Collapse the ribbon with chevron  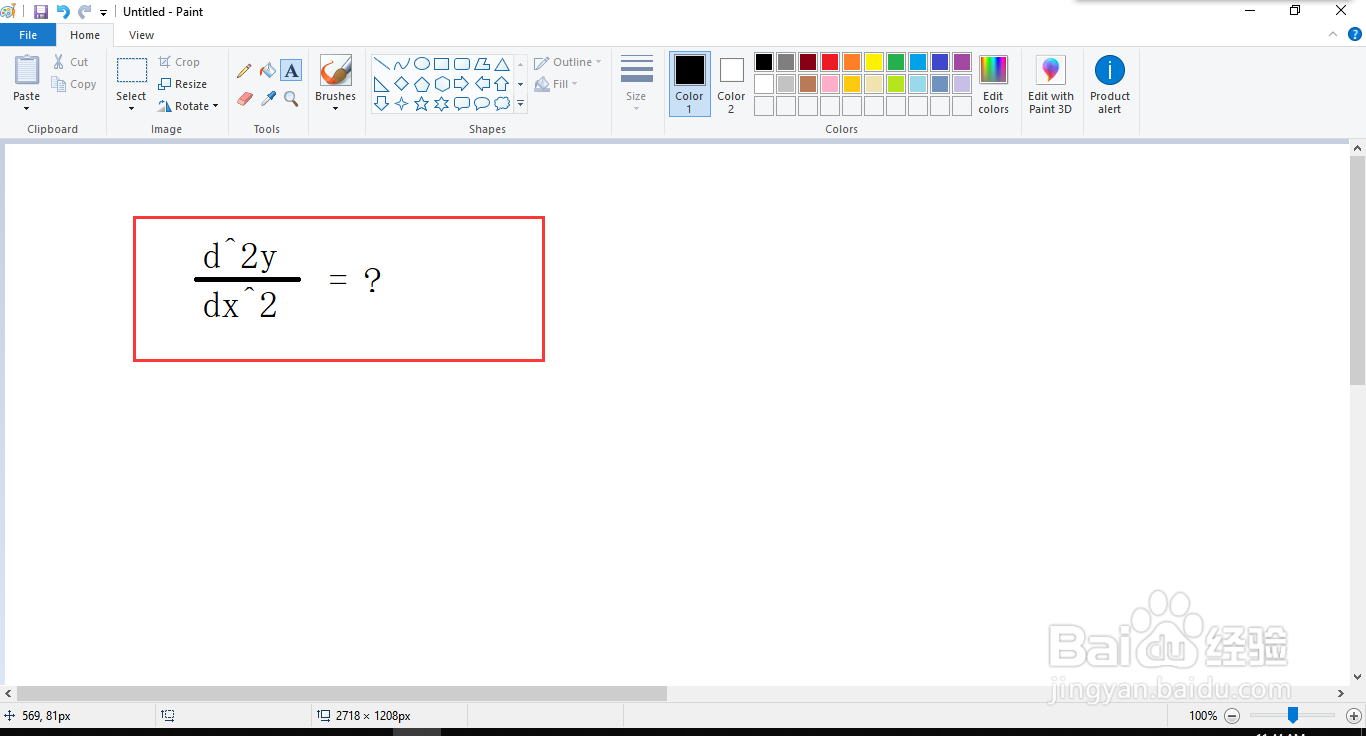1332,34
